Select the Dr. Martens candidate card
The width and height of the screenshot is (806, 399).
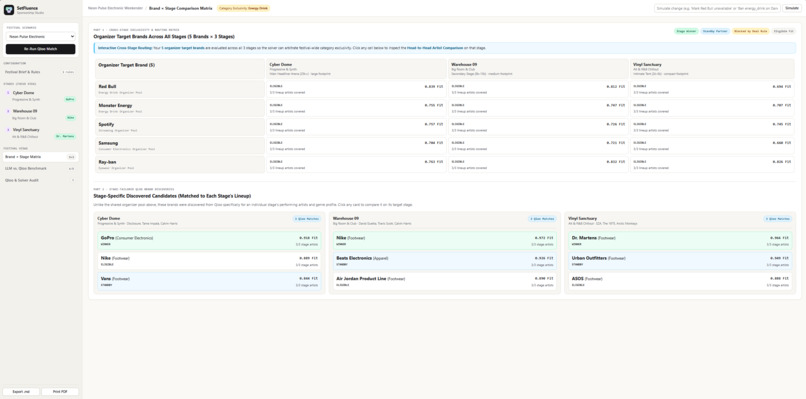pos(680,241)
